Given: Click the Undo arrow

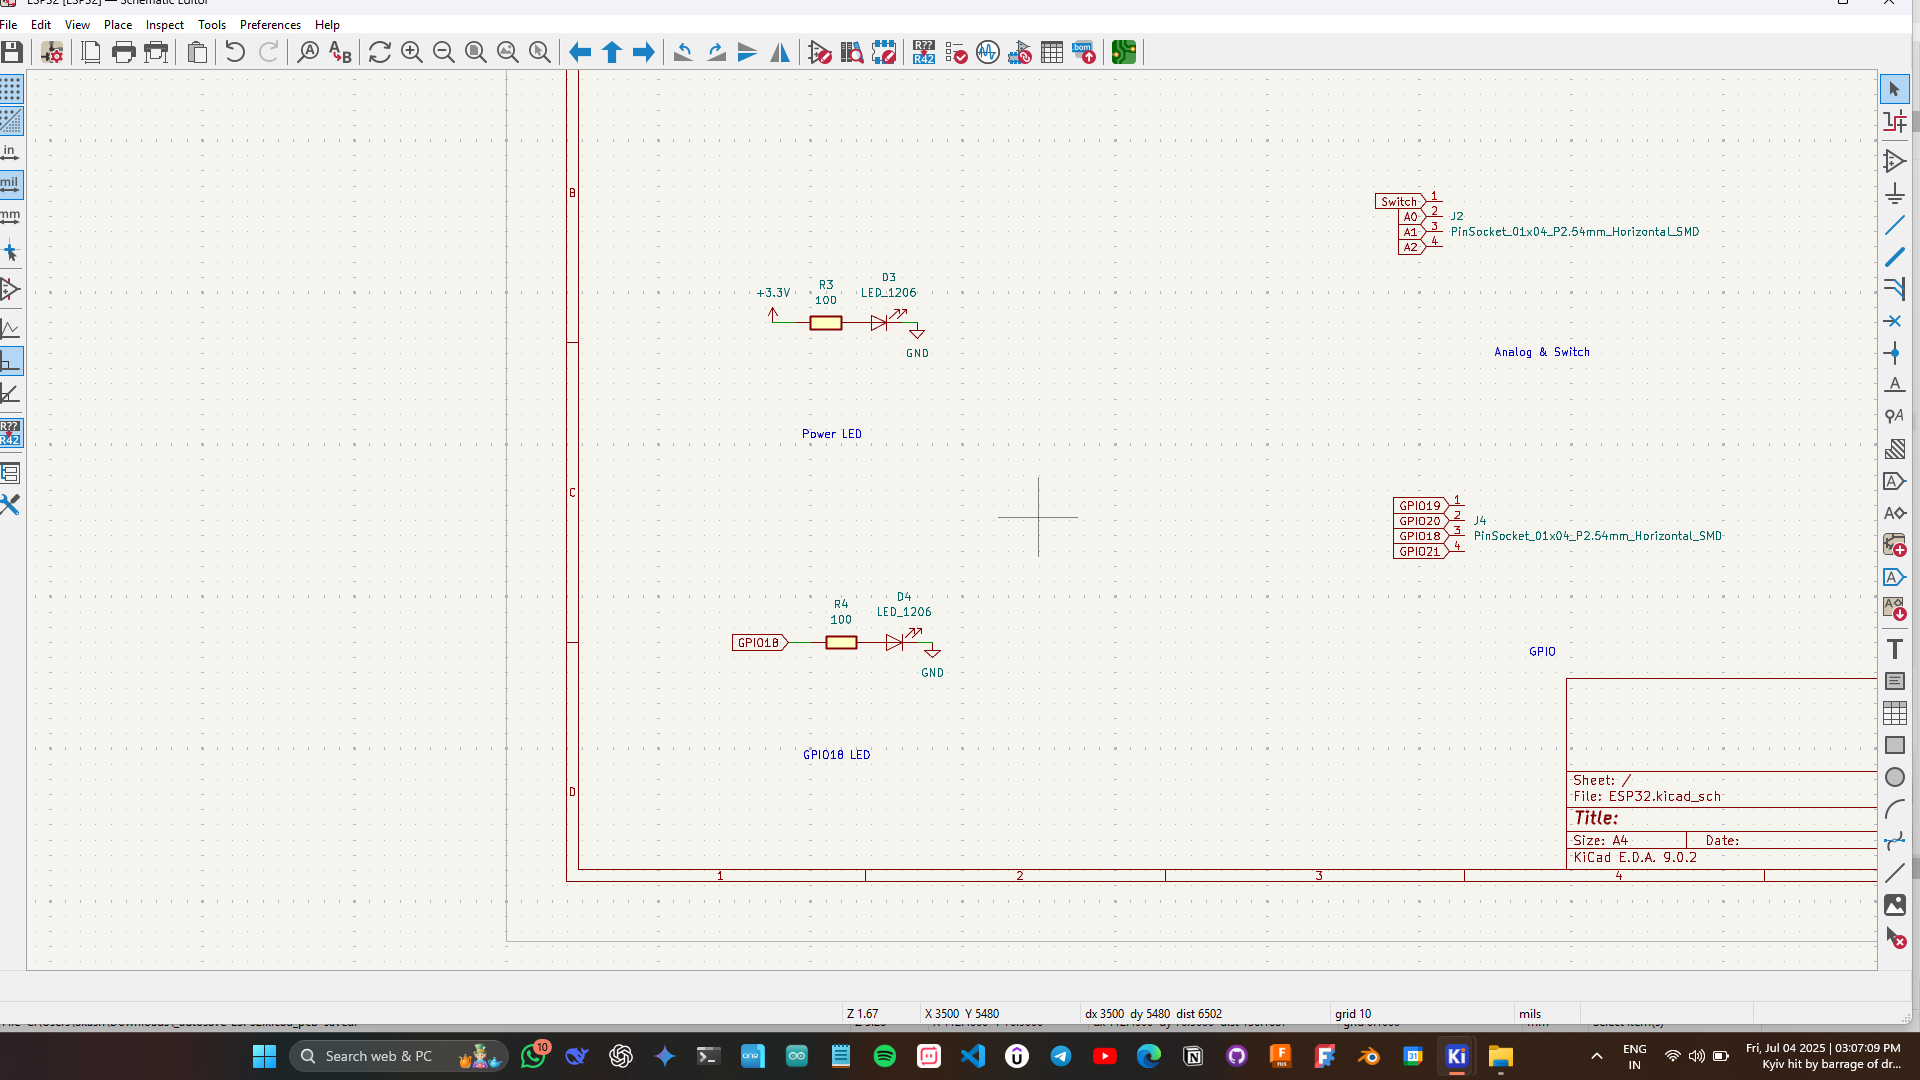Looking at the screenshot, I should point(235,52).
